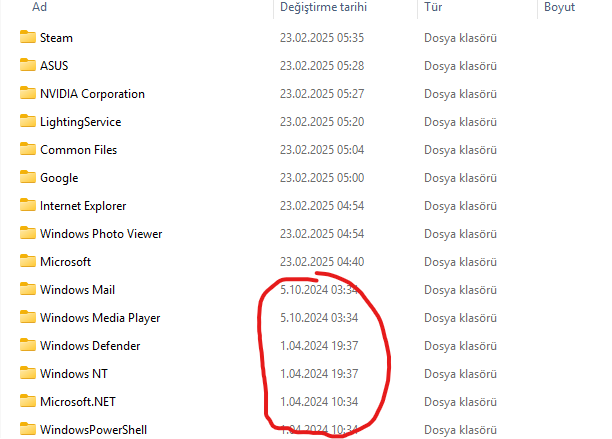
Task: Click the Windows Mail folder icon
Action: 27,289
